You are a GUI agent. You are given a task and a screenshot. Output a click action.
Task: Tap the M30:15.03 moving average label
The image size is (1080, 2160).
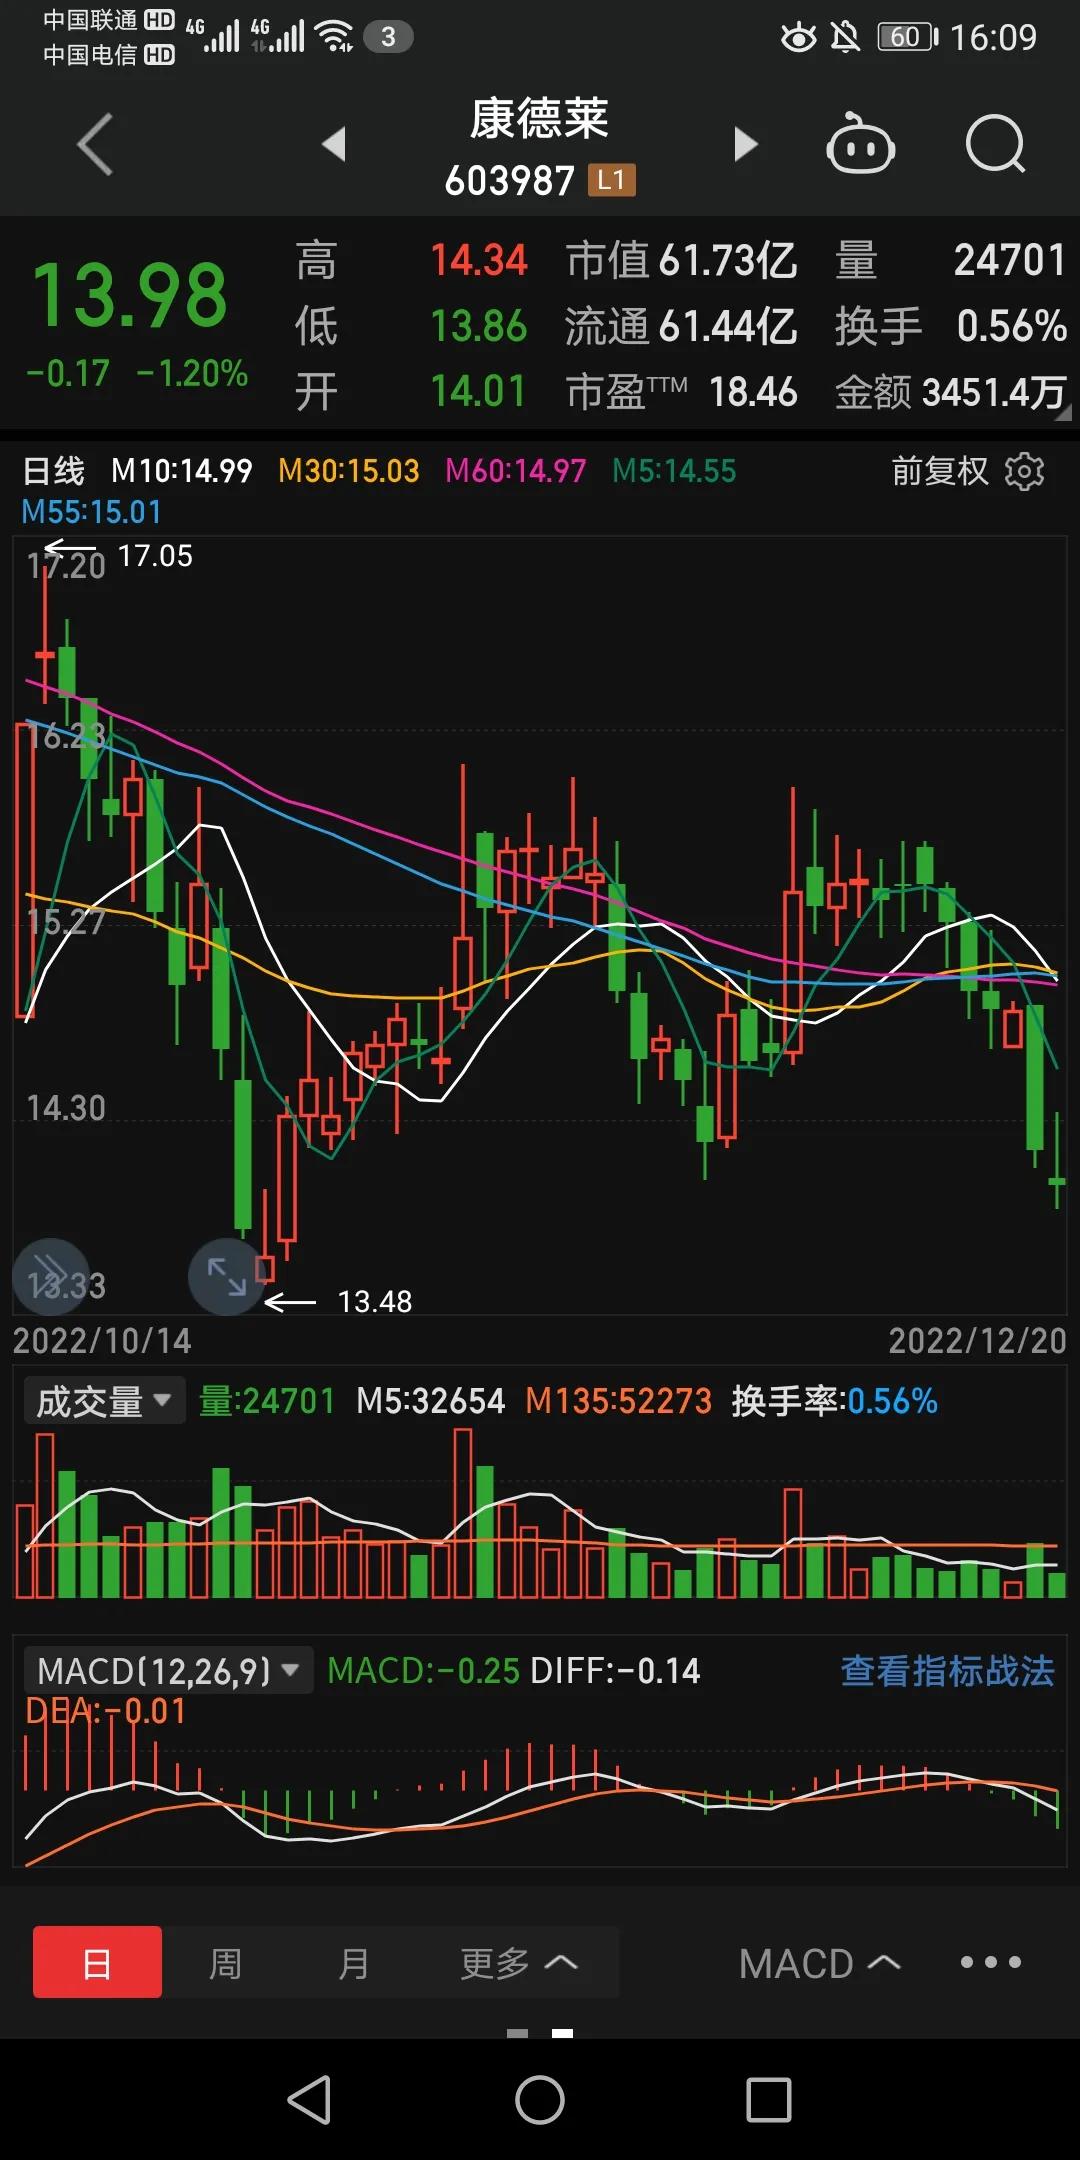point(348,471)
